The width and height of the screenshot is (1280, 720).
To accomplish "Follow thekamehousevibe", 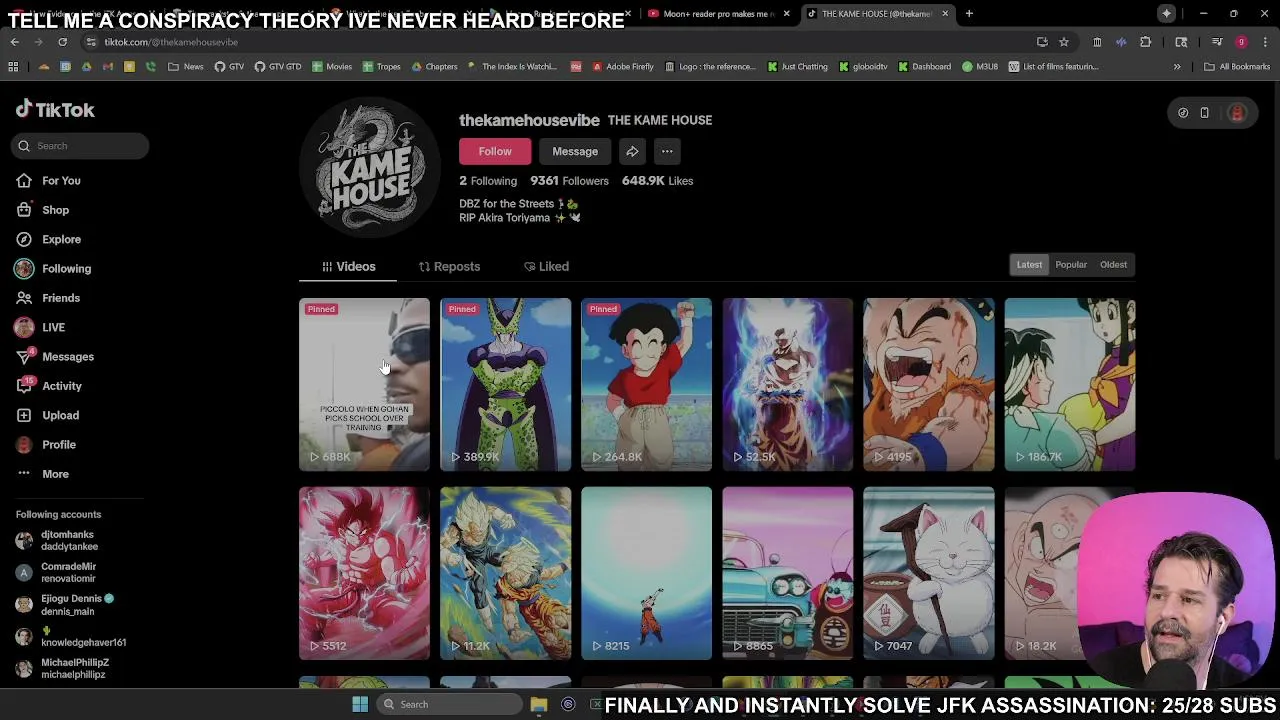I will tap(495, 152).
